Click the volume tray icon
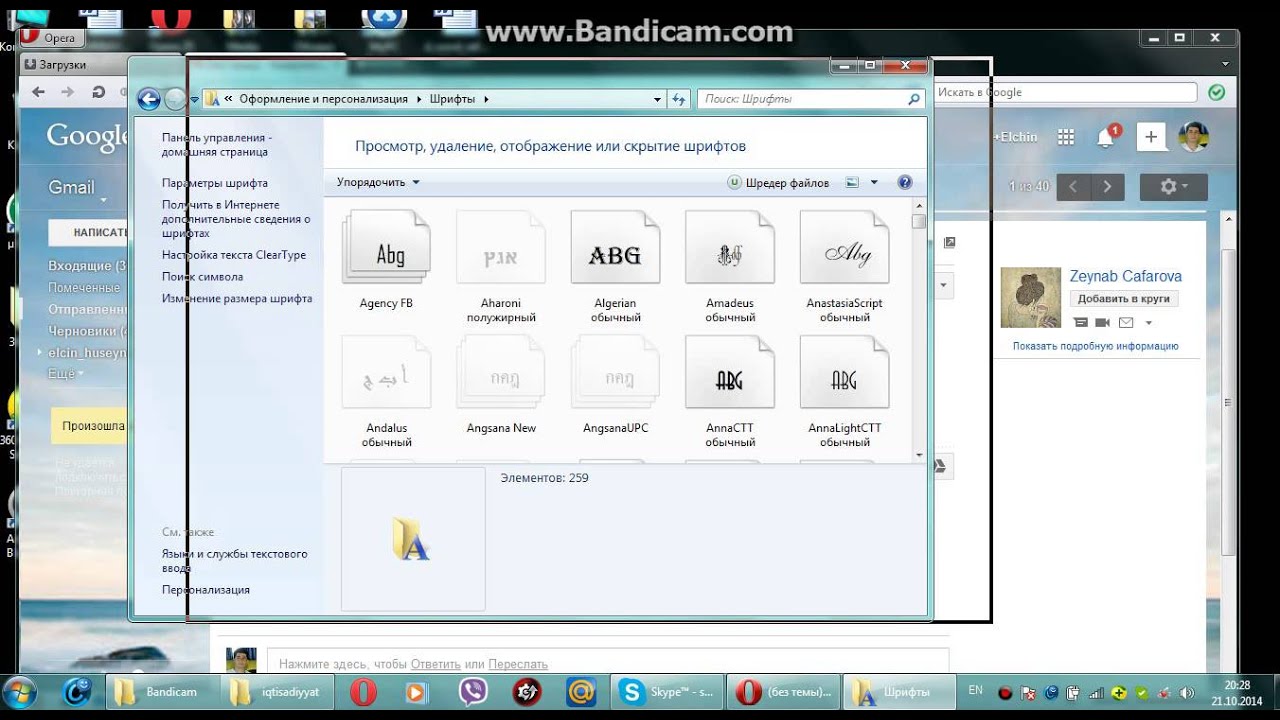1280x720 pixels. tap(1187, 692)
